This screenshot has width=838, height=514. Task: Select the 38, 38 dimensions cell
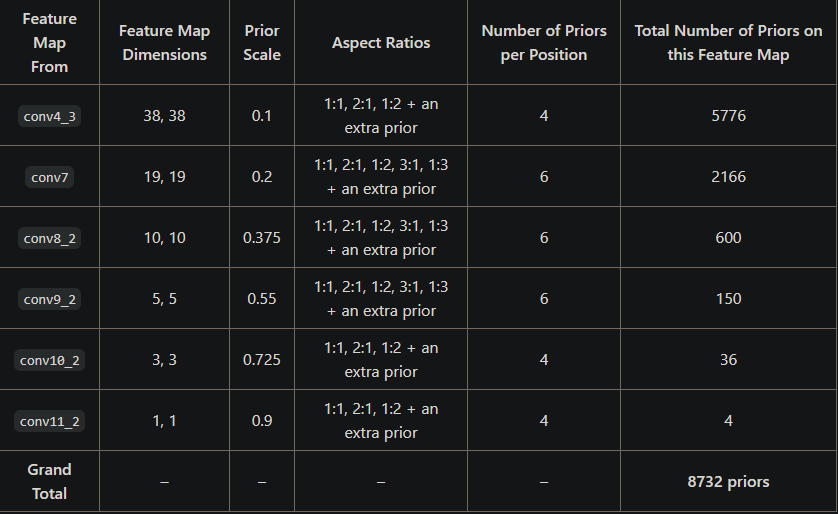pyautogui.click(x=165, y=115)
